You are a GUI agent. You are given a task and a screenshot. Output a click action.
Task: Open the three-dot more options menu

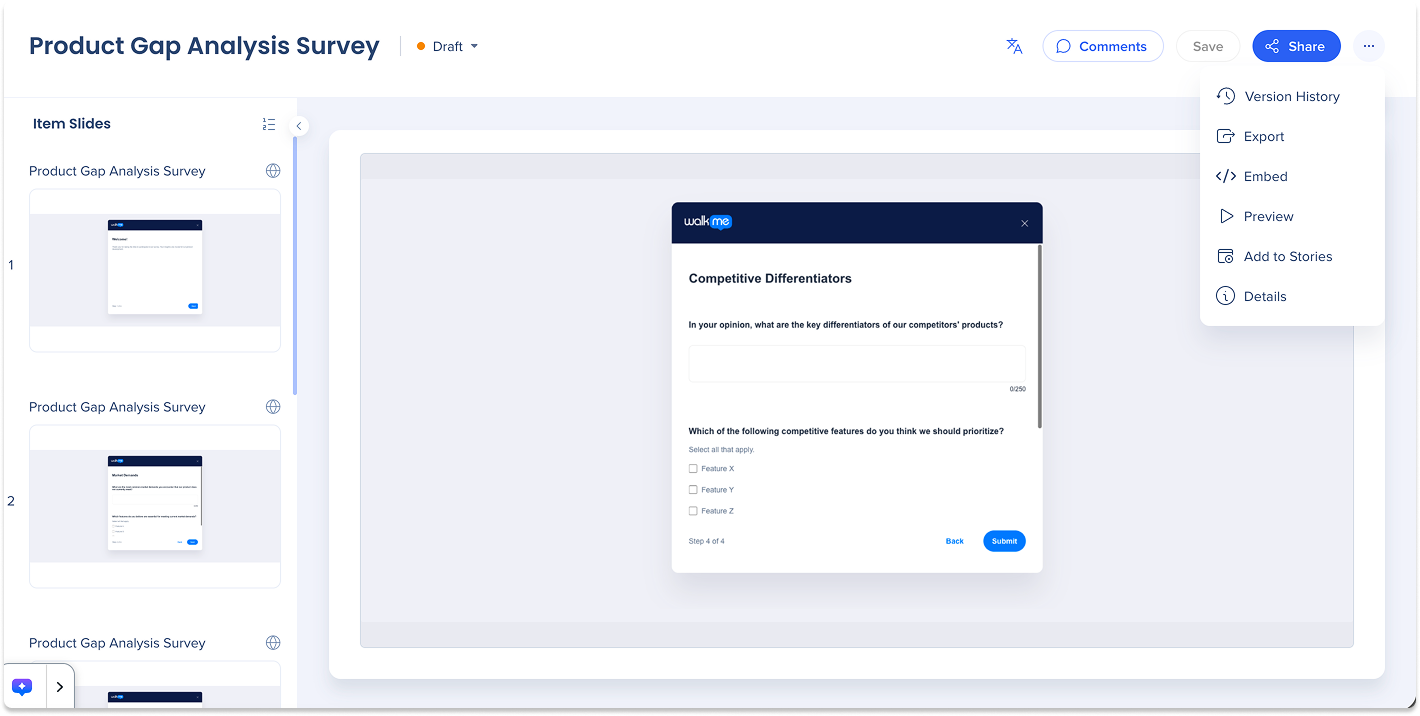tap(1368, 46)
